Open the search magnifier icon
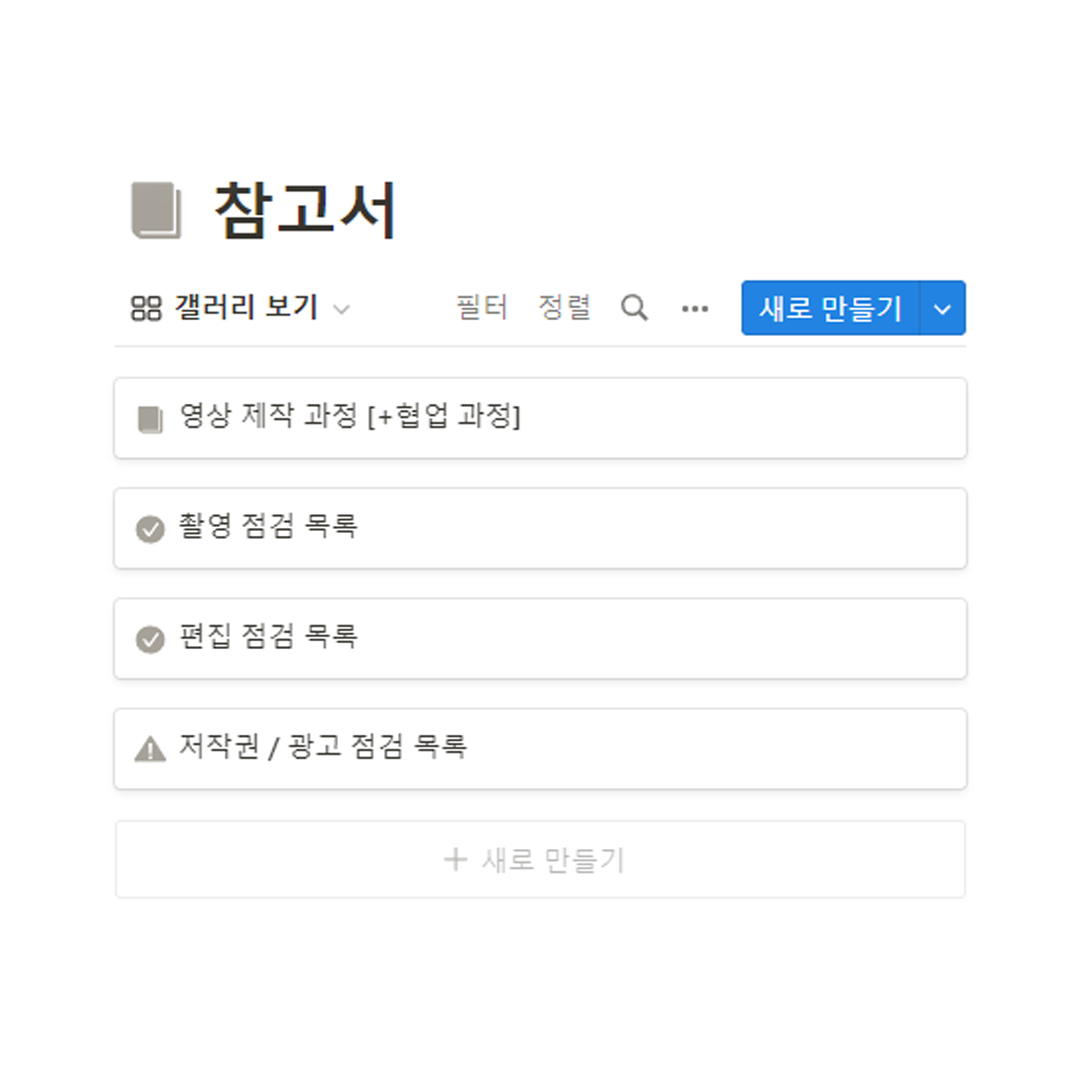This screenshot has height=1080, width=1080. 634,308
